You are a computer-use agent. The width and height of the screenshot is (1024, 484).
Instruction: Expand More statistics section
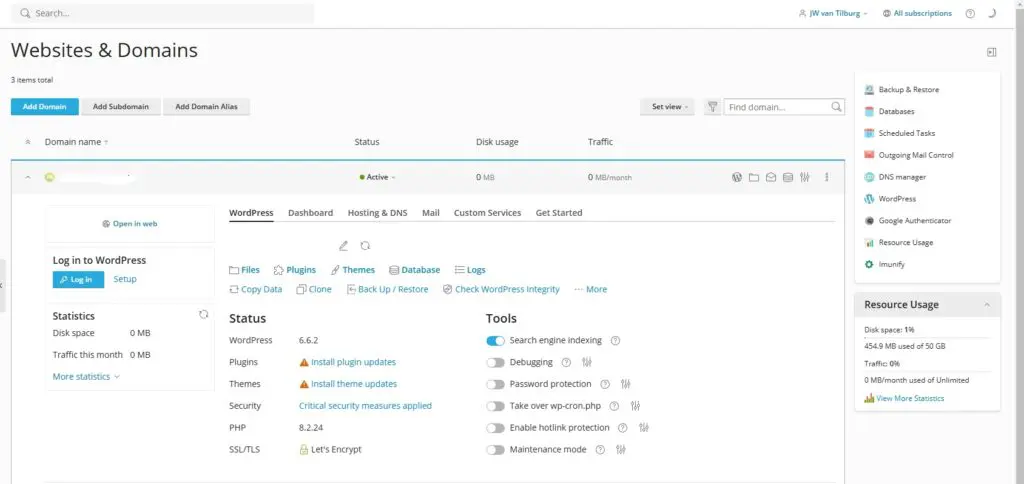[86, 377]
